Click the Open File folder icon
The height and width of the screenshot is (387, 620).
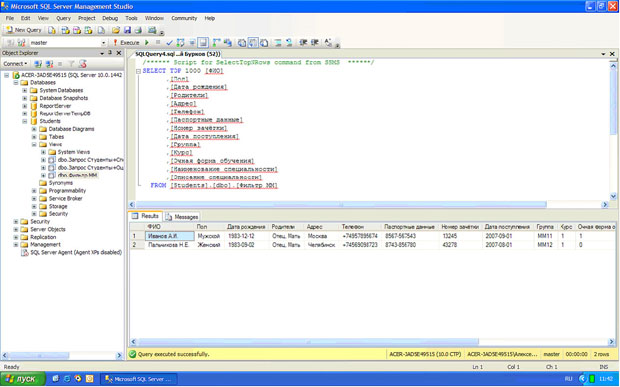pyautogui.click(x=116, y=30)
